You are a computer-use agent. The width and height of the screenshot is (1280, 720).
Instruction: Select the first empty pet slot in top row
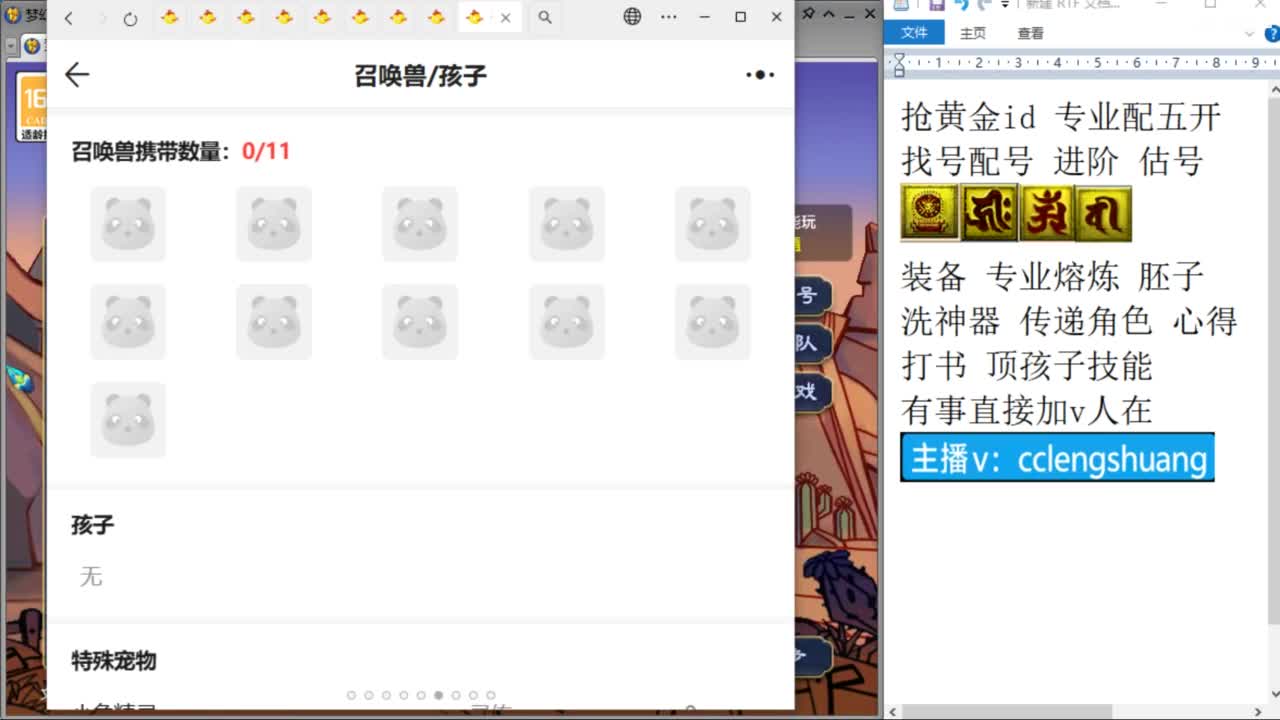[128, 224]
